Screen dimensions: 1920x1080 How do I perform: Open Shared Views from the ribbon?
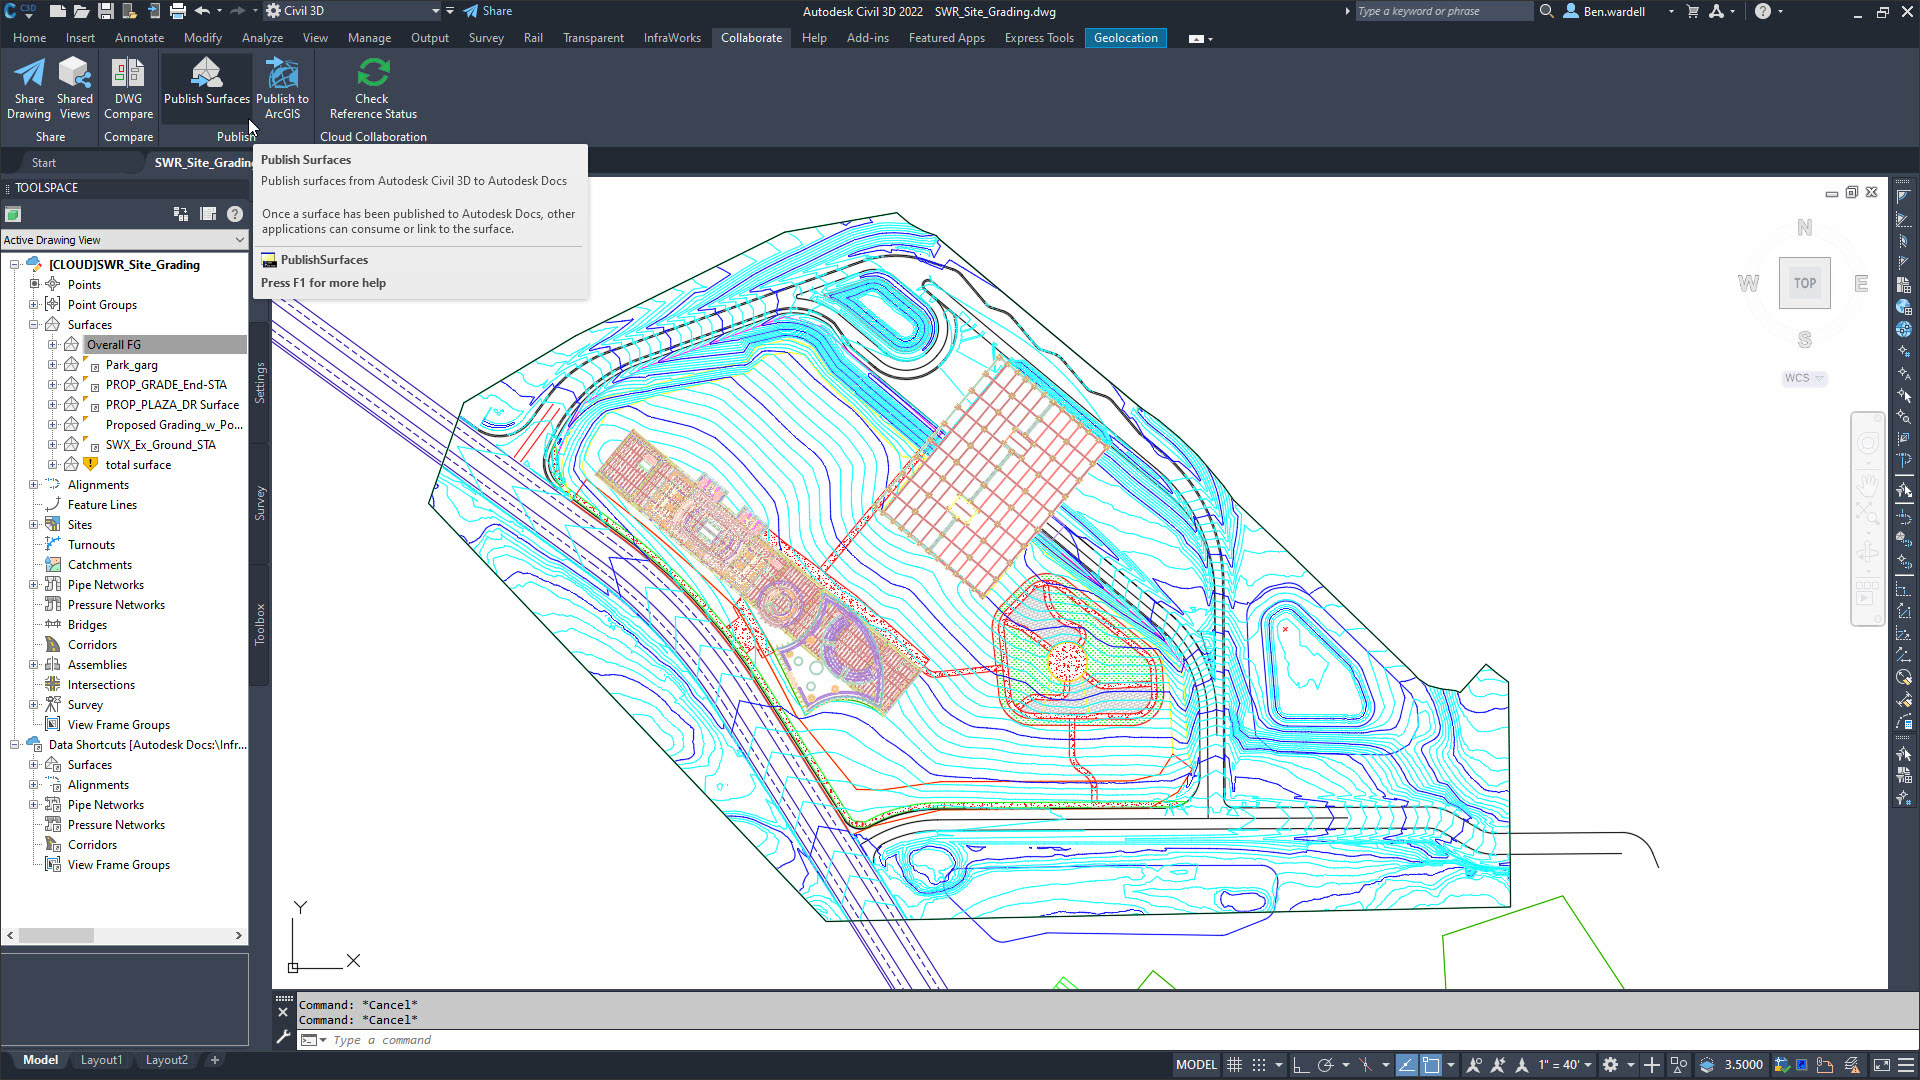click(74, 88)
